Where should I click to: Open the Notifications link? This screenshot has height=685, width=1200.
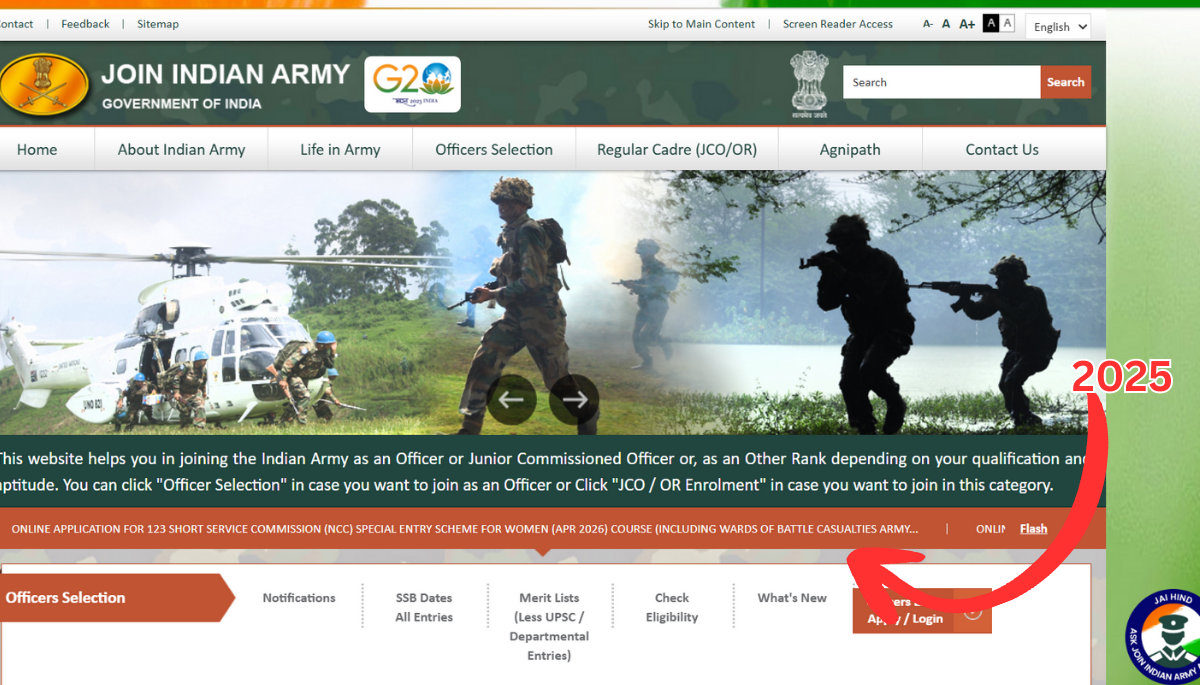pyautogui.click(x=299, y=598)
